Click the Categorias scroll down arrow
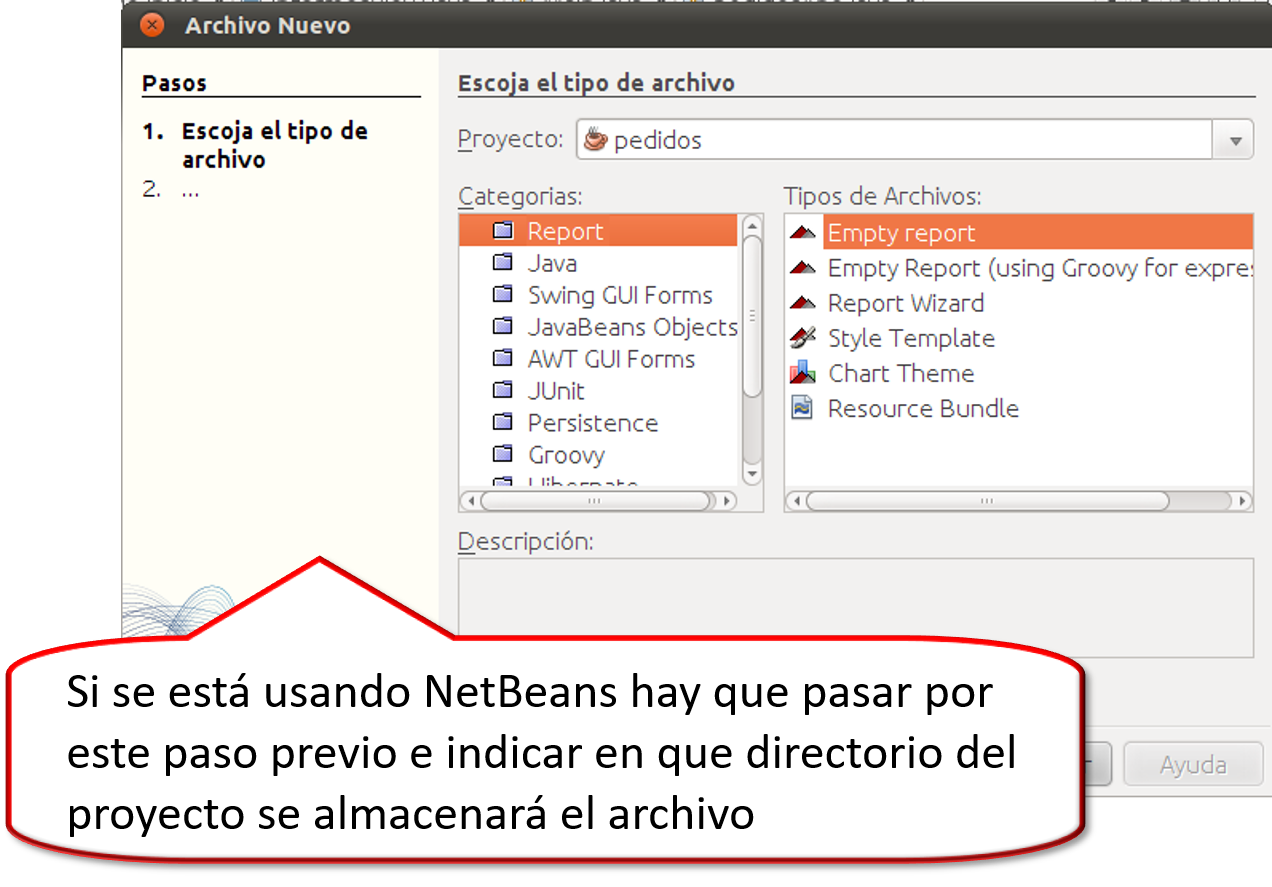Viewport: 1272px width, 887px height. click(752, 473)
